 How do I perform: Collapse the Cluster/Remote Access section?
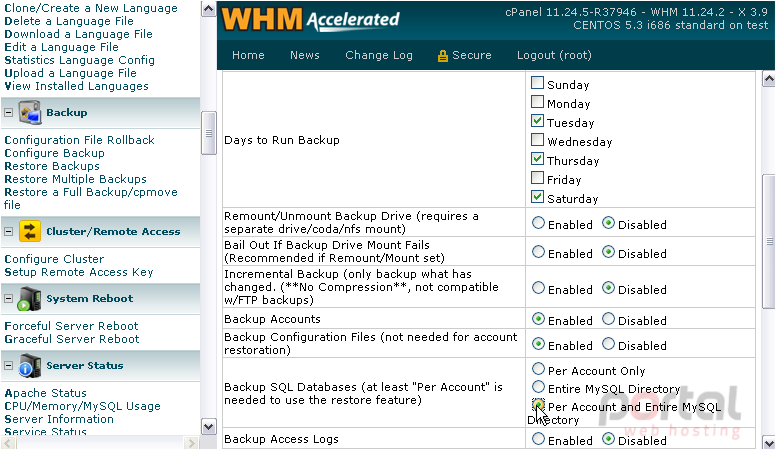point(8,231)
